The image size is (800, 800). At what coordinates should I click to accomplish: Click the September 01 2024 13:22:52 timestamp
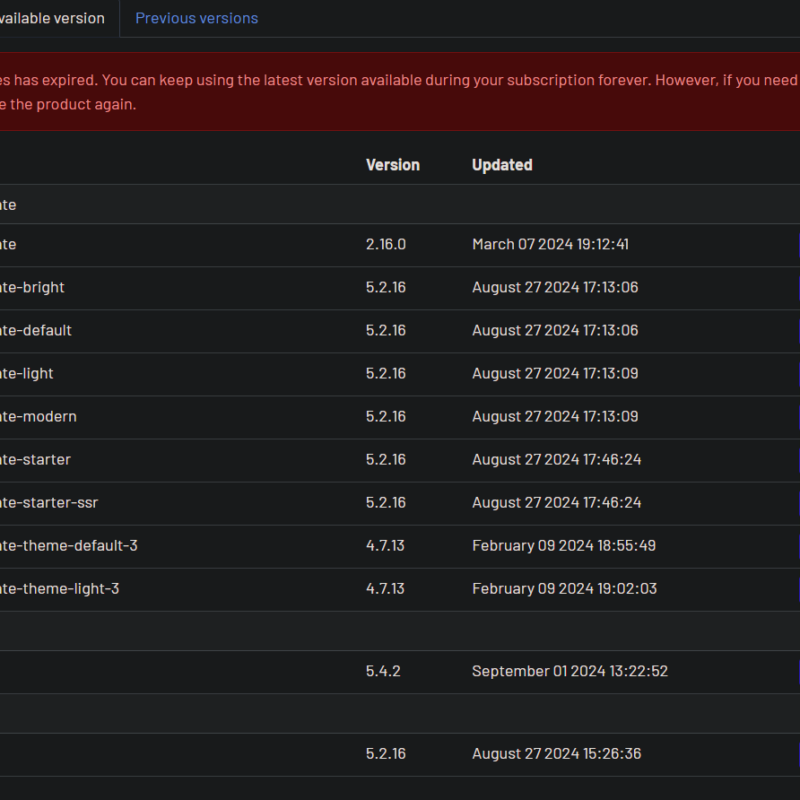[x=569, y=672]
